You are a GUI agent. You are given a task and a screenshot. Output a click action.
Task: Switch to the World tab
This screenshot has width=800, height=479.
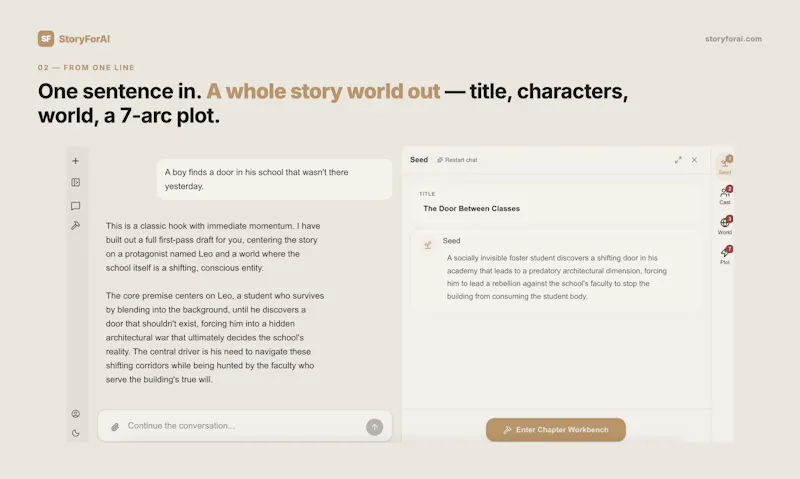pyautogui.click(x=725, y=225)
